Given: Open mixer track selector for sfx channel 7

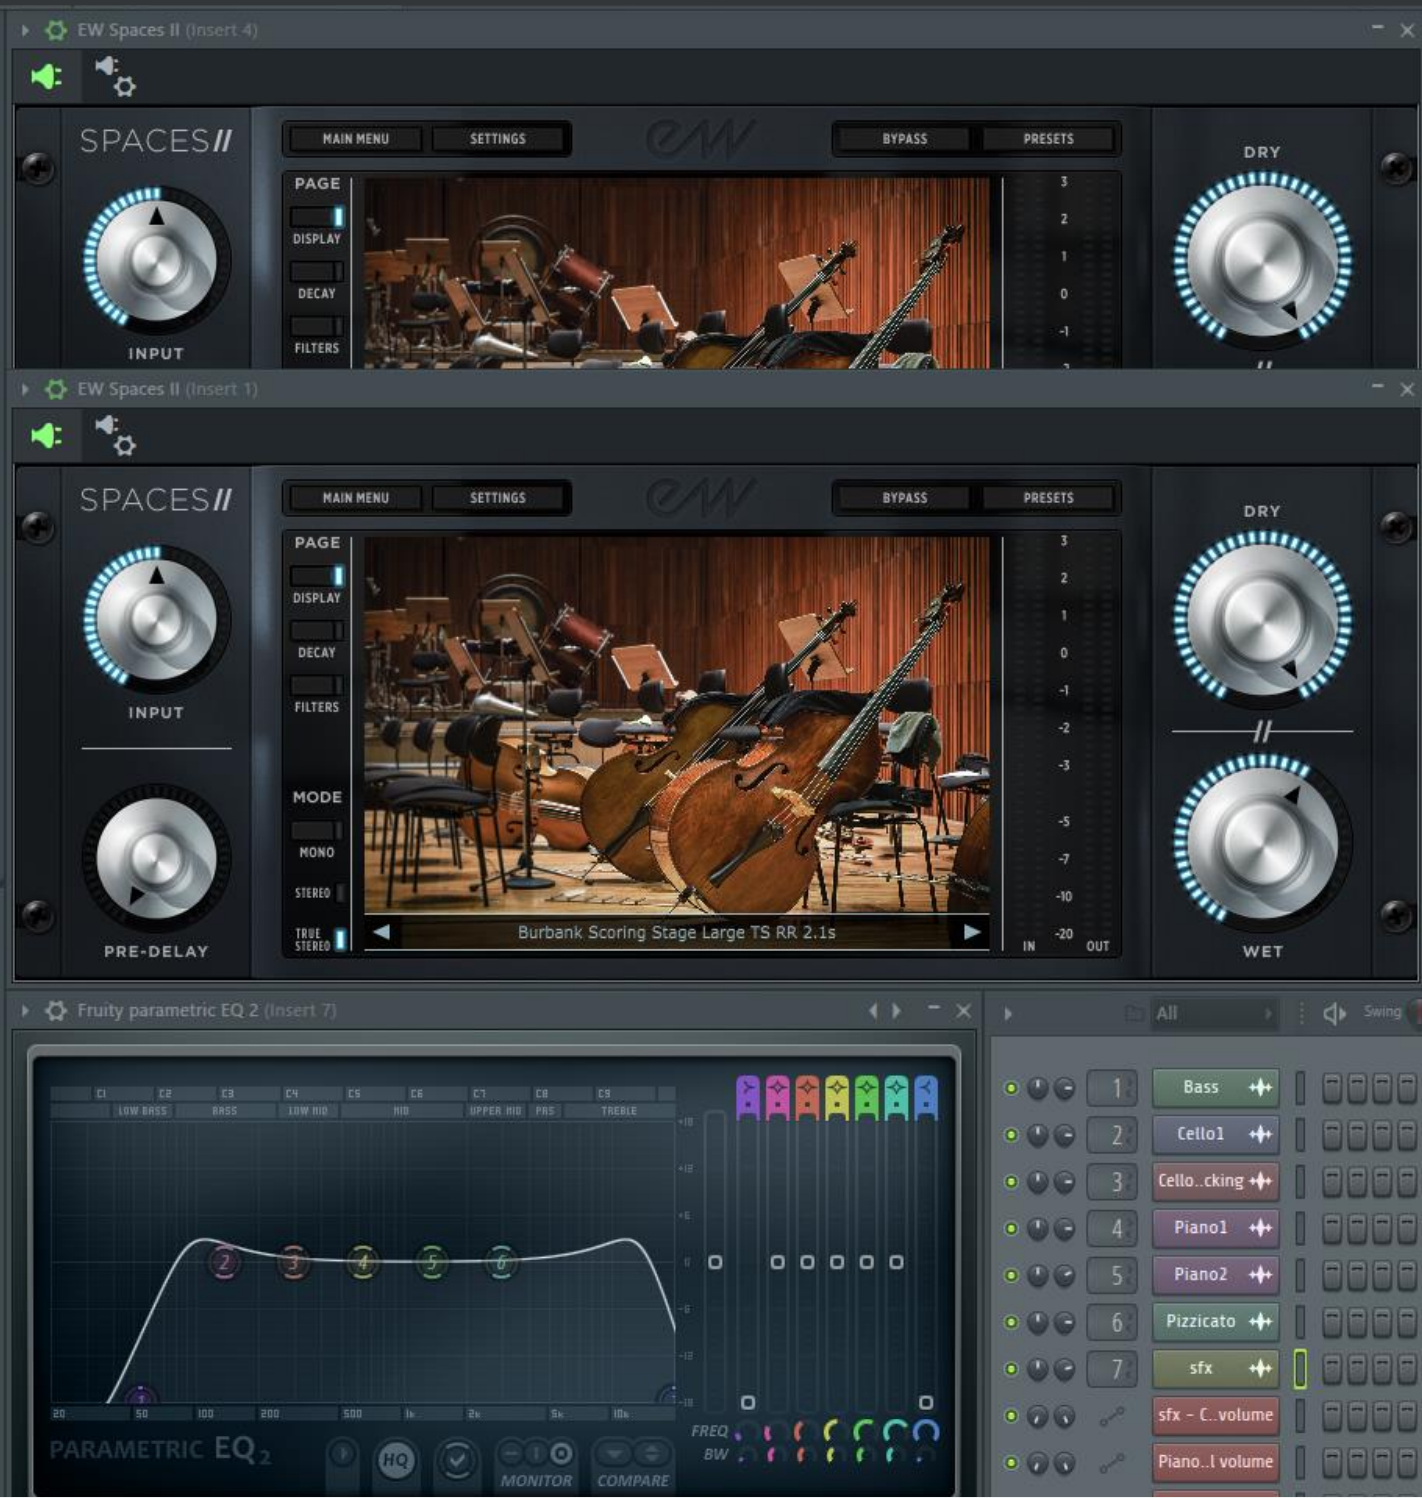Looking at the screenshot, I should (x=1112, y=1368).
